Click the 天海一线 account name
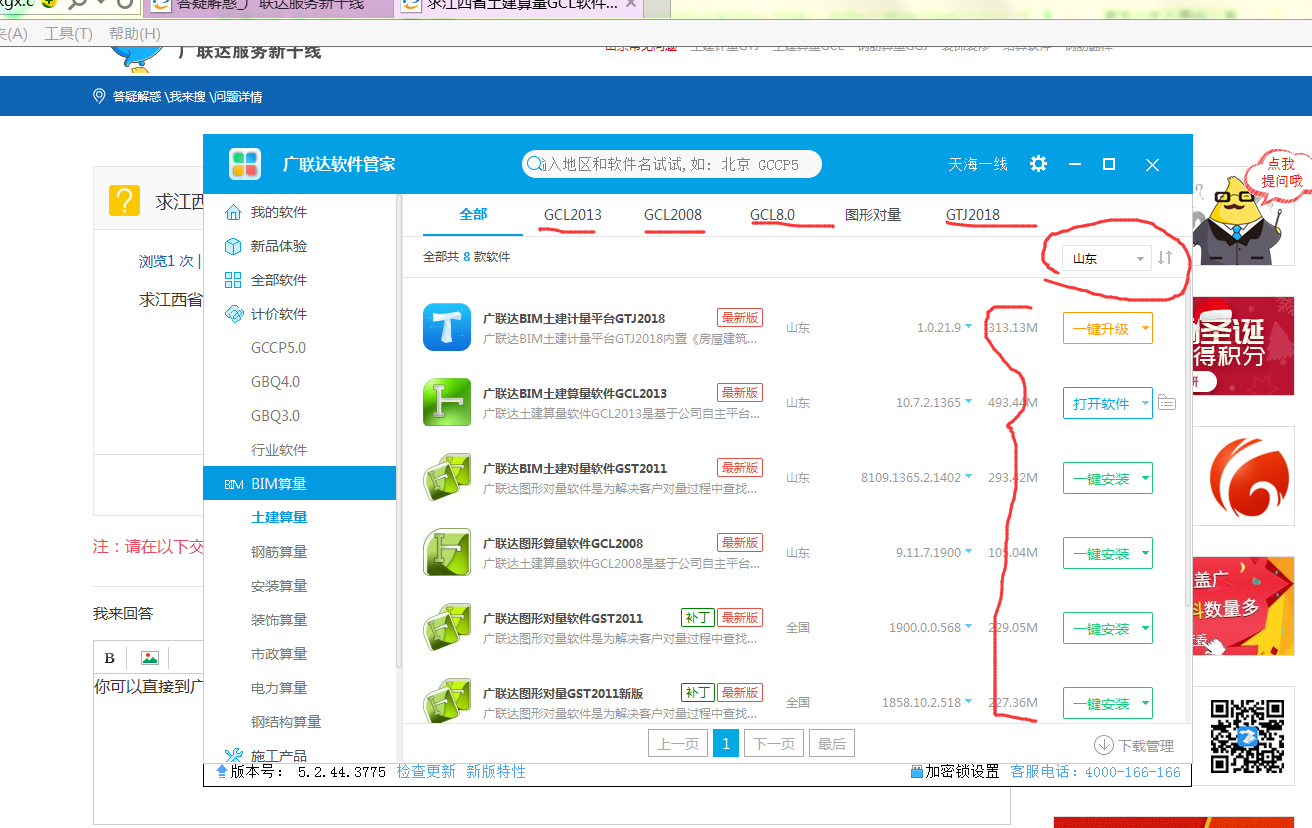This screenshot has height=828, width=1312. pos(978,164)
